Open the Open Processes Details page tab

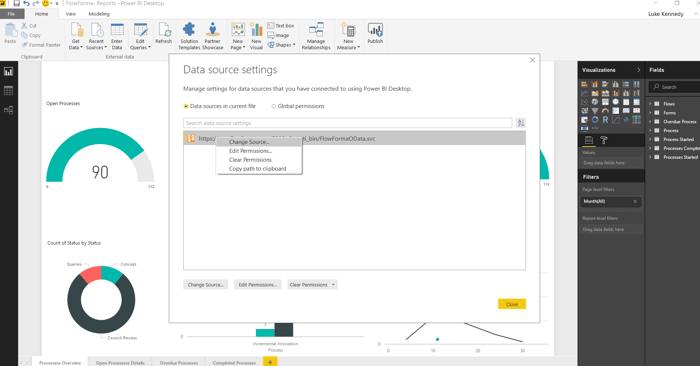coord(120,362)
